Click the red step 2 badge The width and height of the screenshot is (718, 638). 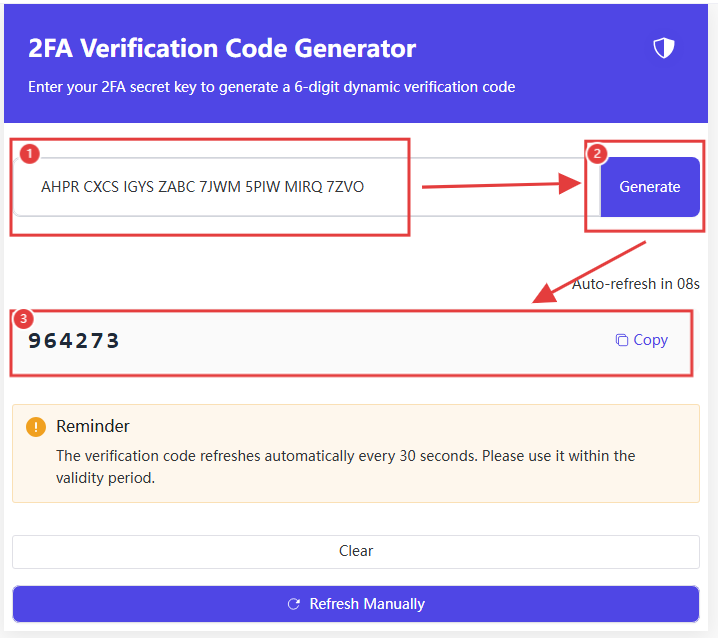pos(597,153)
